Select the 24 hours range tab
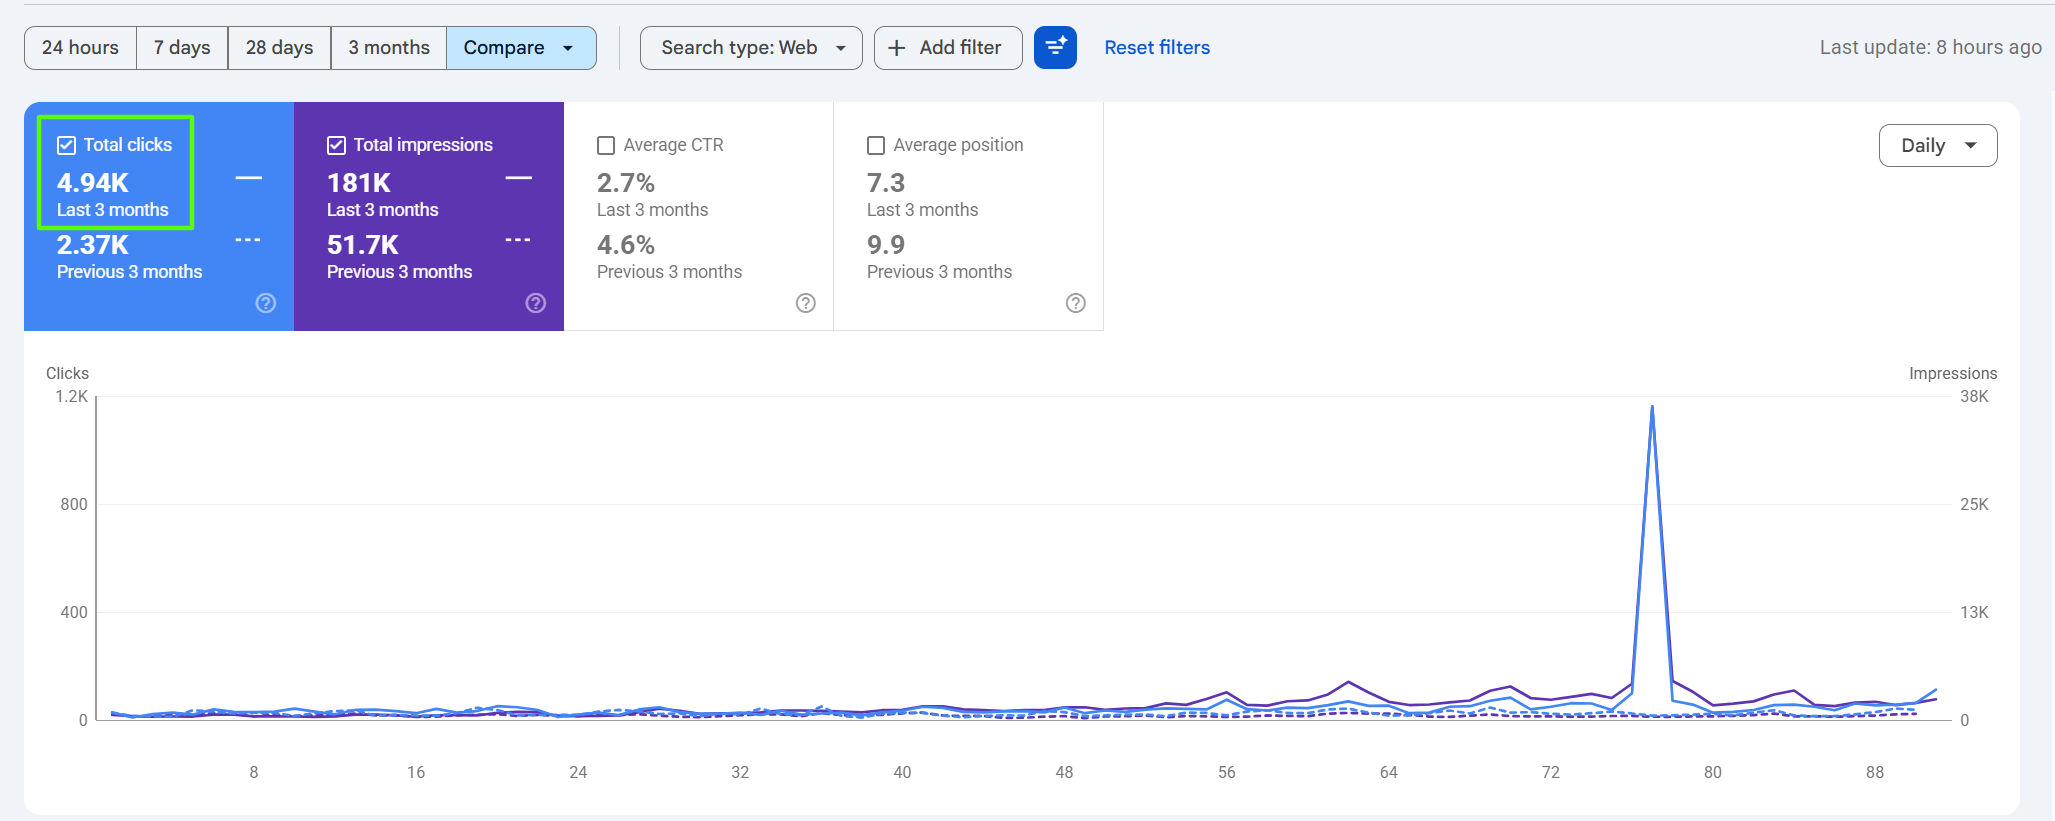 [x=80, y=48]
